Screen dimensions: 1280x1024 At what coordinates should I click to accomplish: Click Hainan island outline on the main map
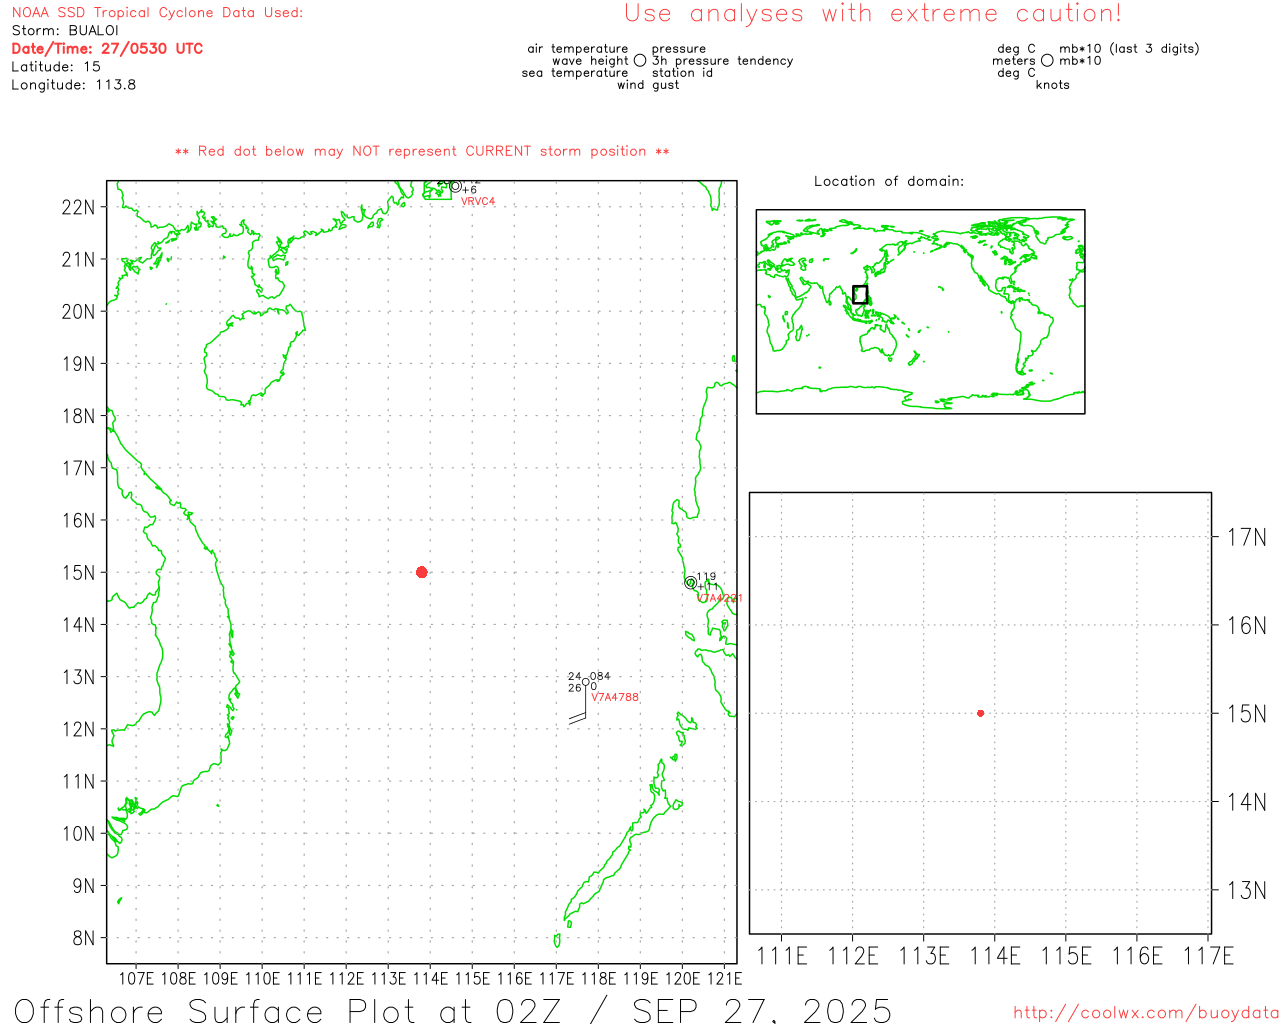[x=254, y=355]
